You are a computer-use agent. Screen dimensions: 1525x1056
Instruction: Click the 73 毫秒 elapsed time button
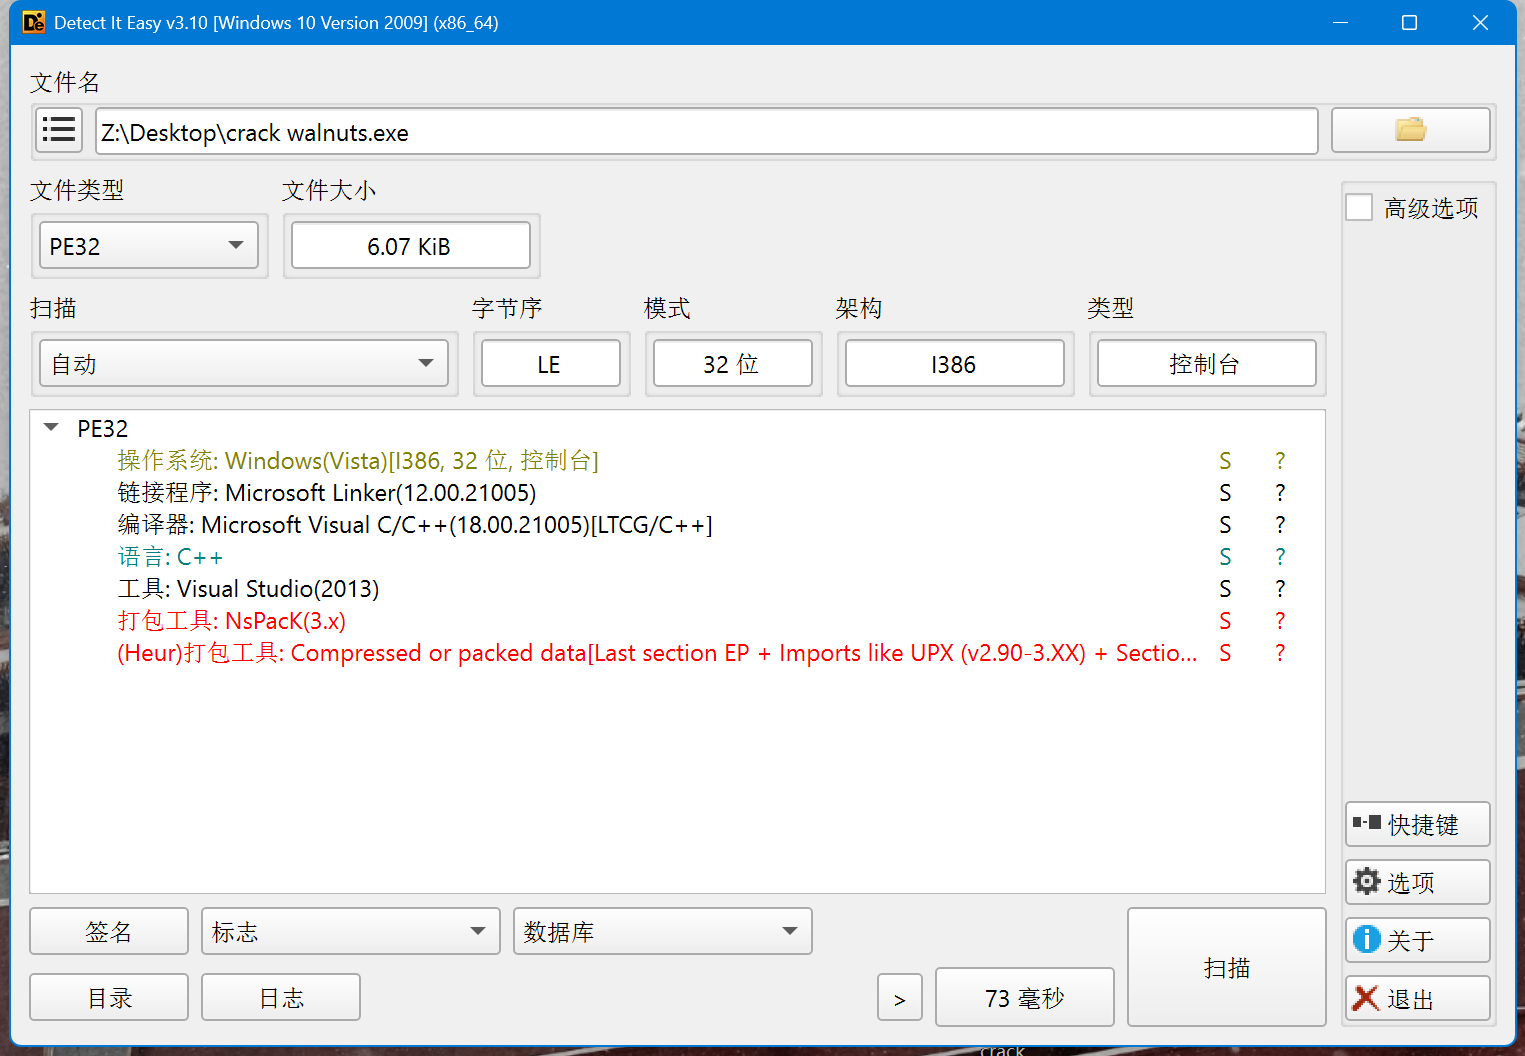click(1025, 997)
